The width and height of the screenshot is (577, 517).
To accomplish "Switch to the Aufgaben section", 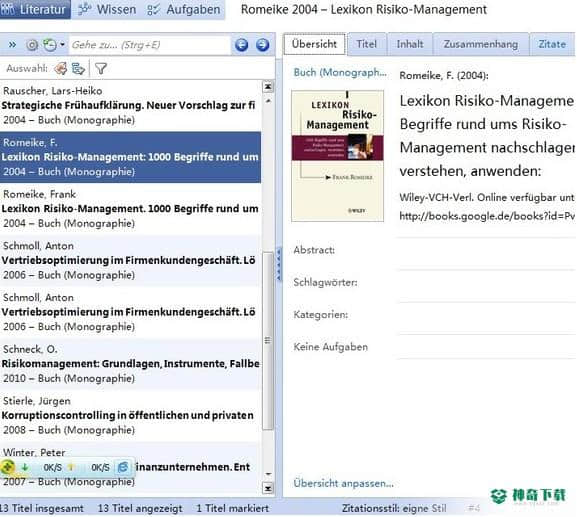I will [x=184, y=10].
